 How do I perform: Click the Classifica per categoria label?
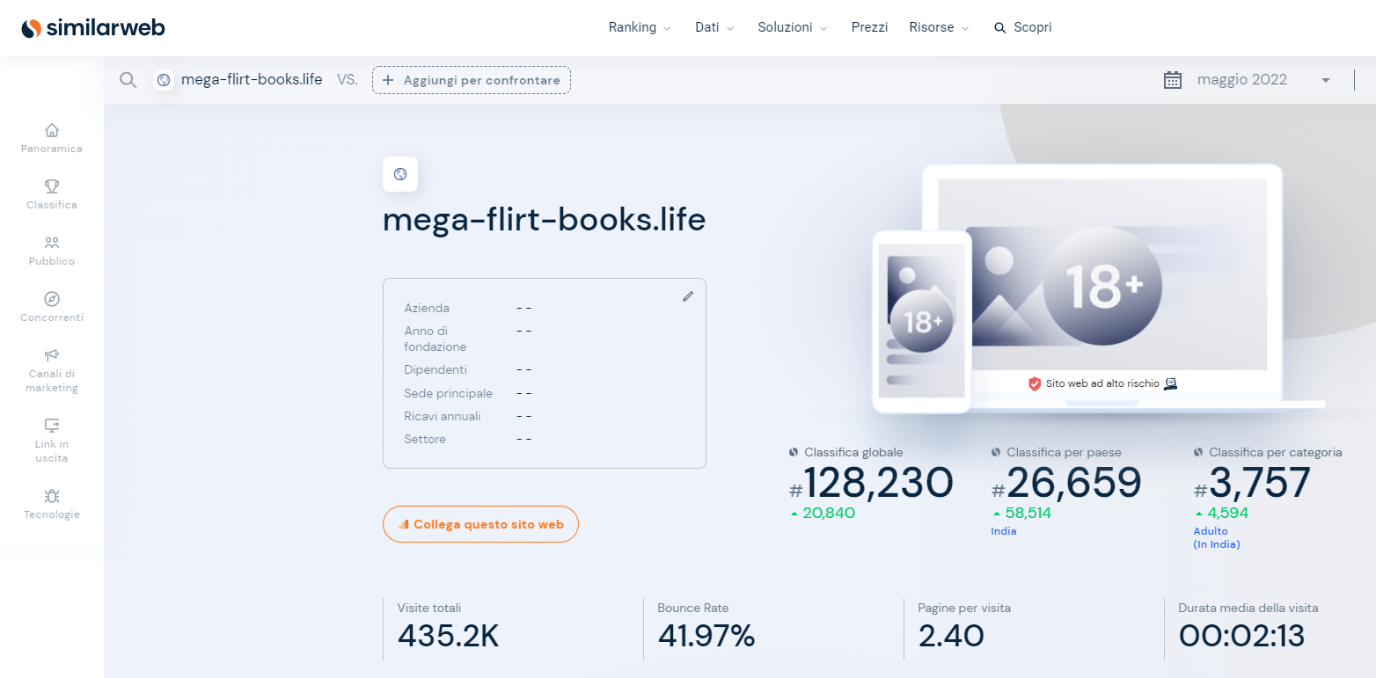click(x=1275, y=452)
